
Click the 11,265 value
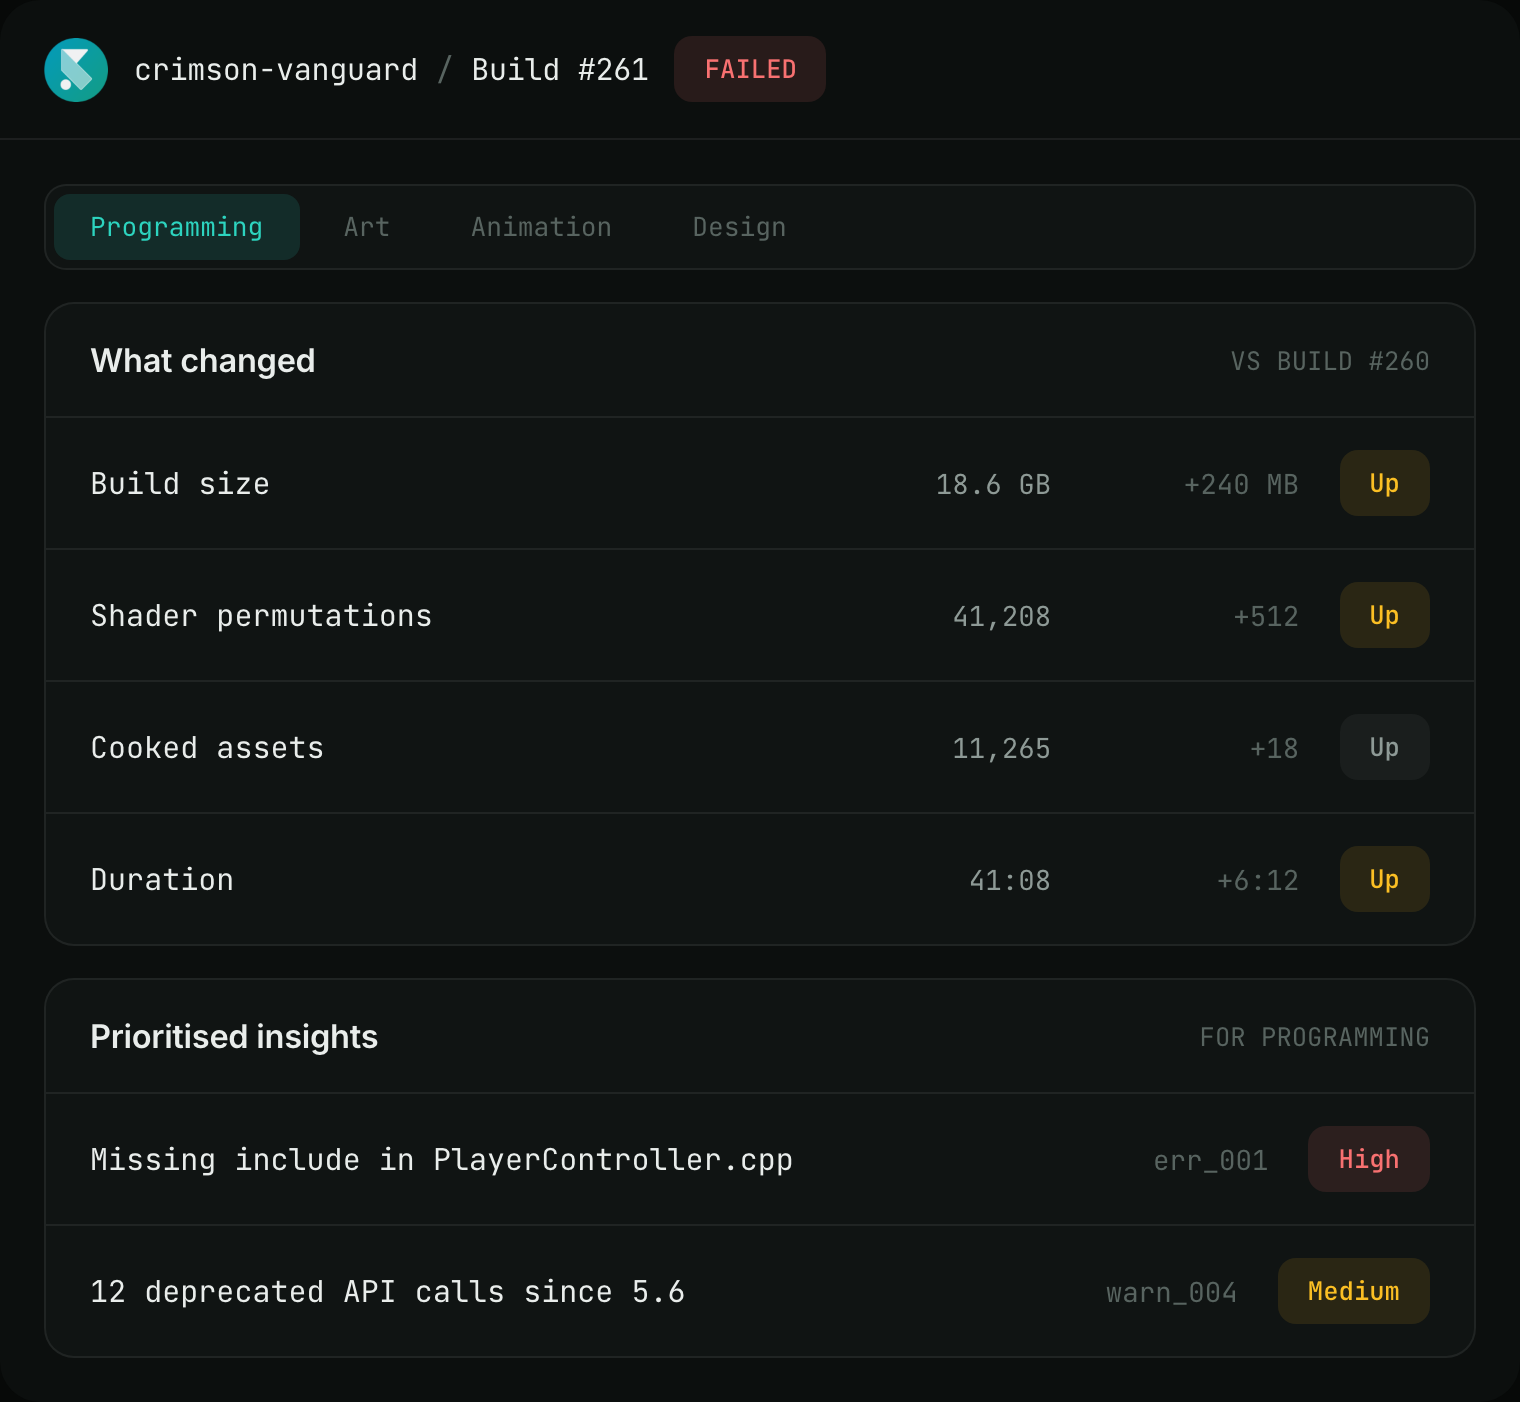[1002, 748]
